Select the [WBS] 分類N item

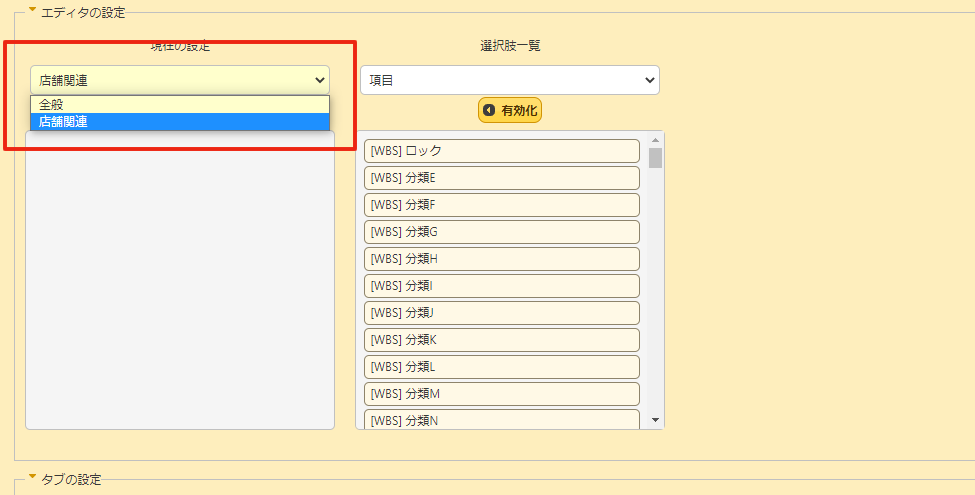502,420
